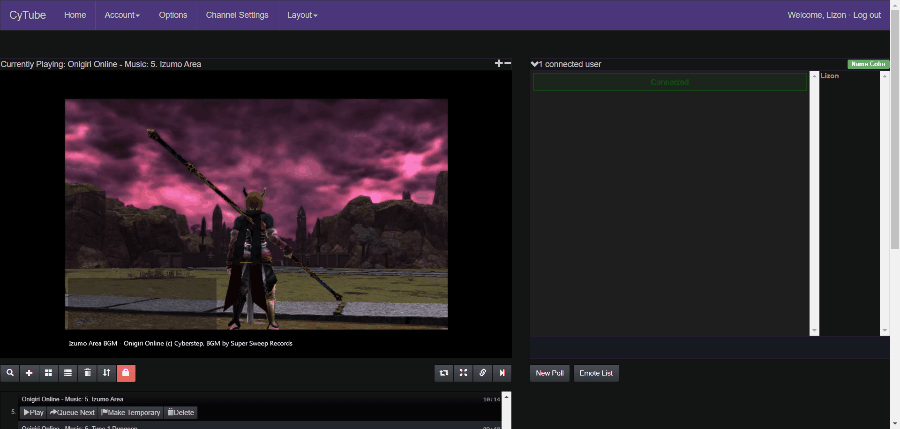Queue Next for Izumo Area item
This screenshot has height=429, width=900.
[72, 412]
